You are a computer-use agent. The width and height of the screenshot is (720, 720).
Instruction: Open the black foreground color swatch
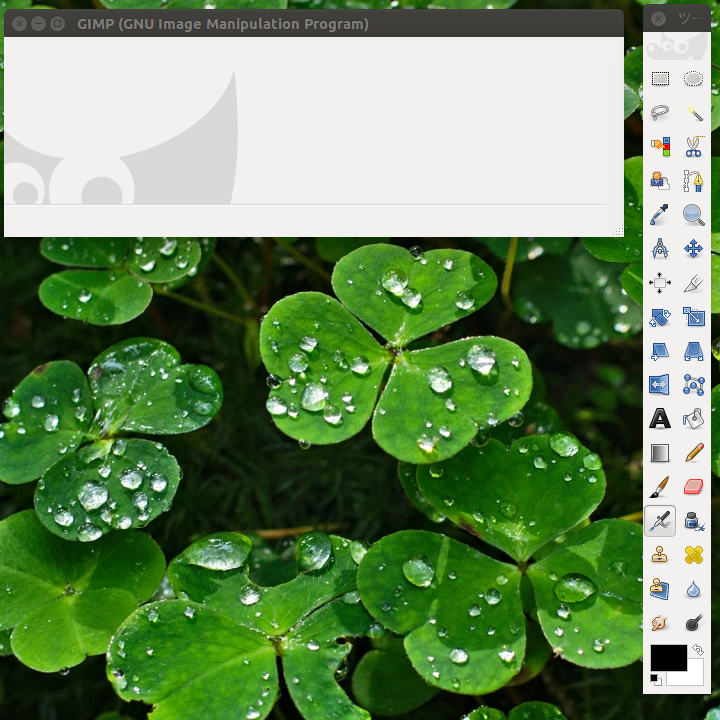(666, 657)
